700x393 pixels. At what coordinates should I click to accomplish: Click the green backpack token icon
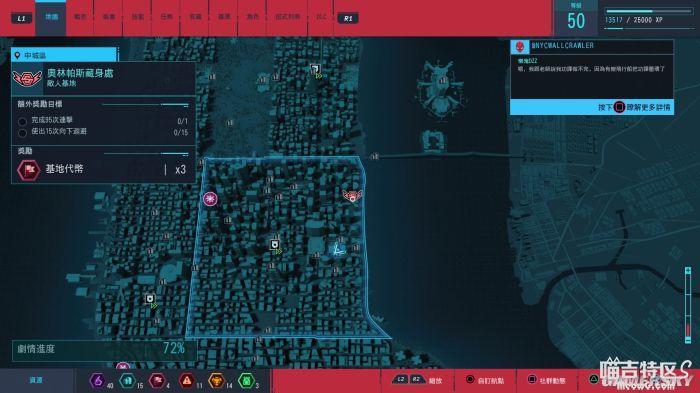click(246, 381)
